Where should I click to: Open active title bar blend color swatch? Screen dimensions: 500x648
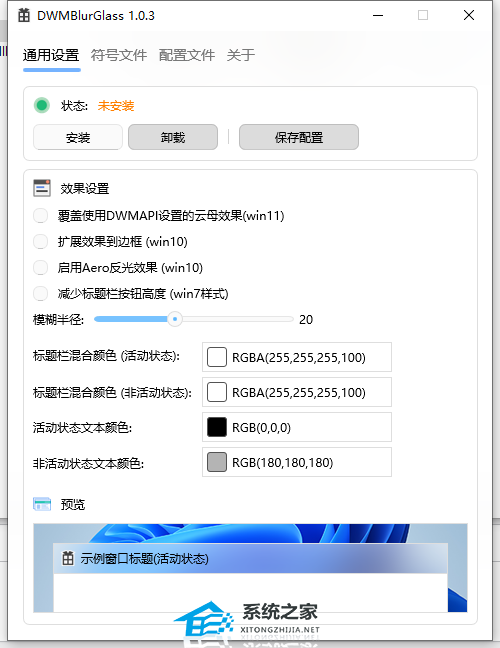(x=217, y=357)
